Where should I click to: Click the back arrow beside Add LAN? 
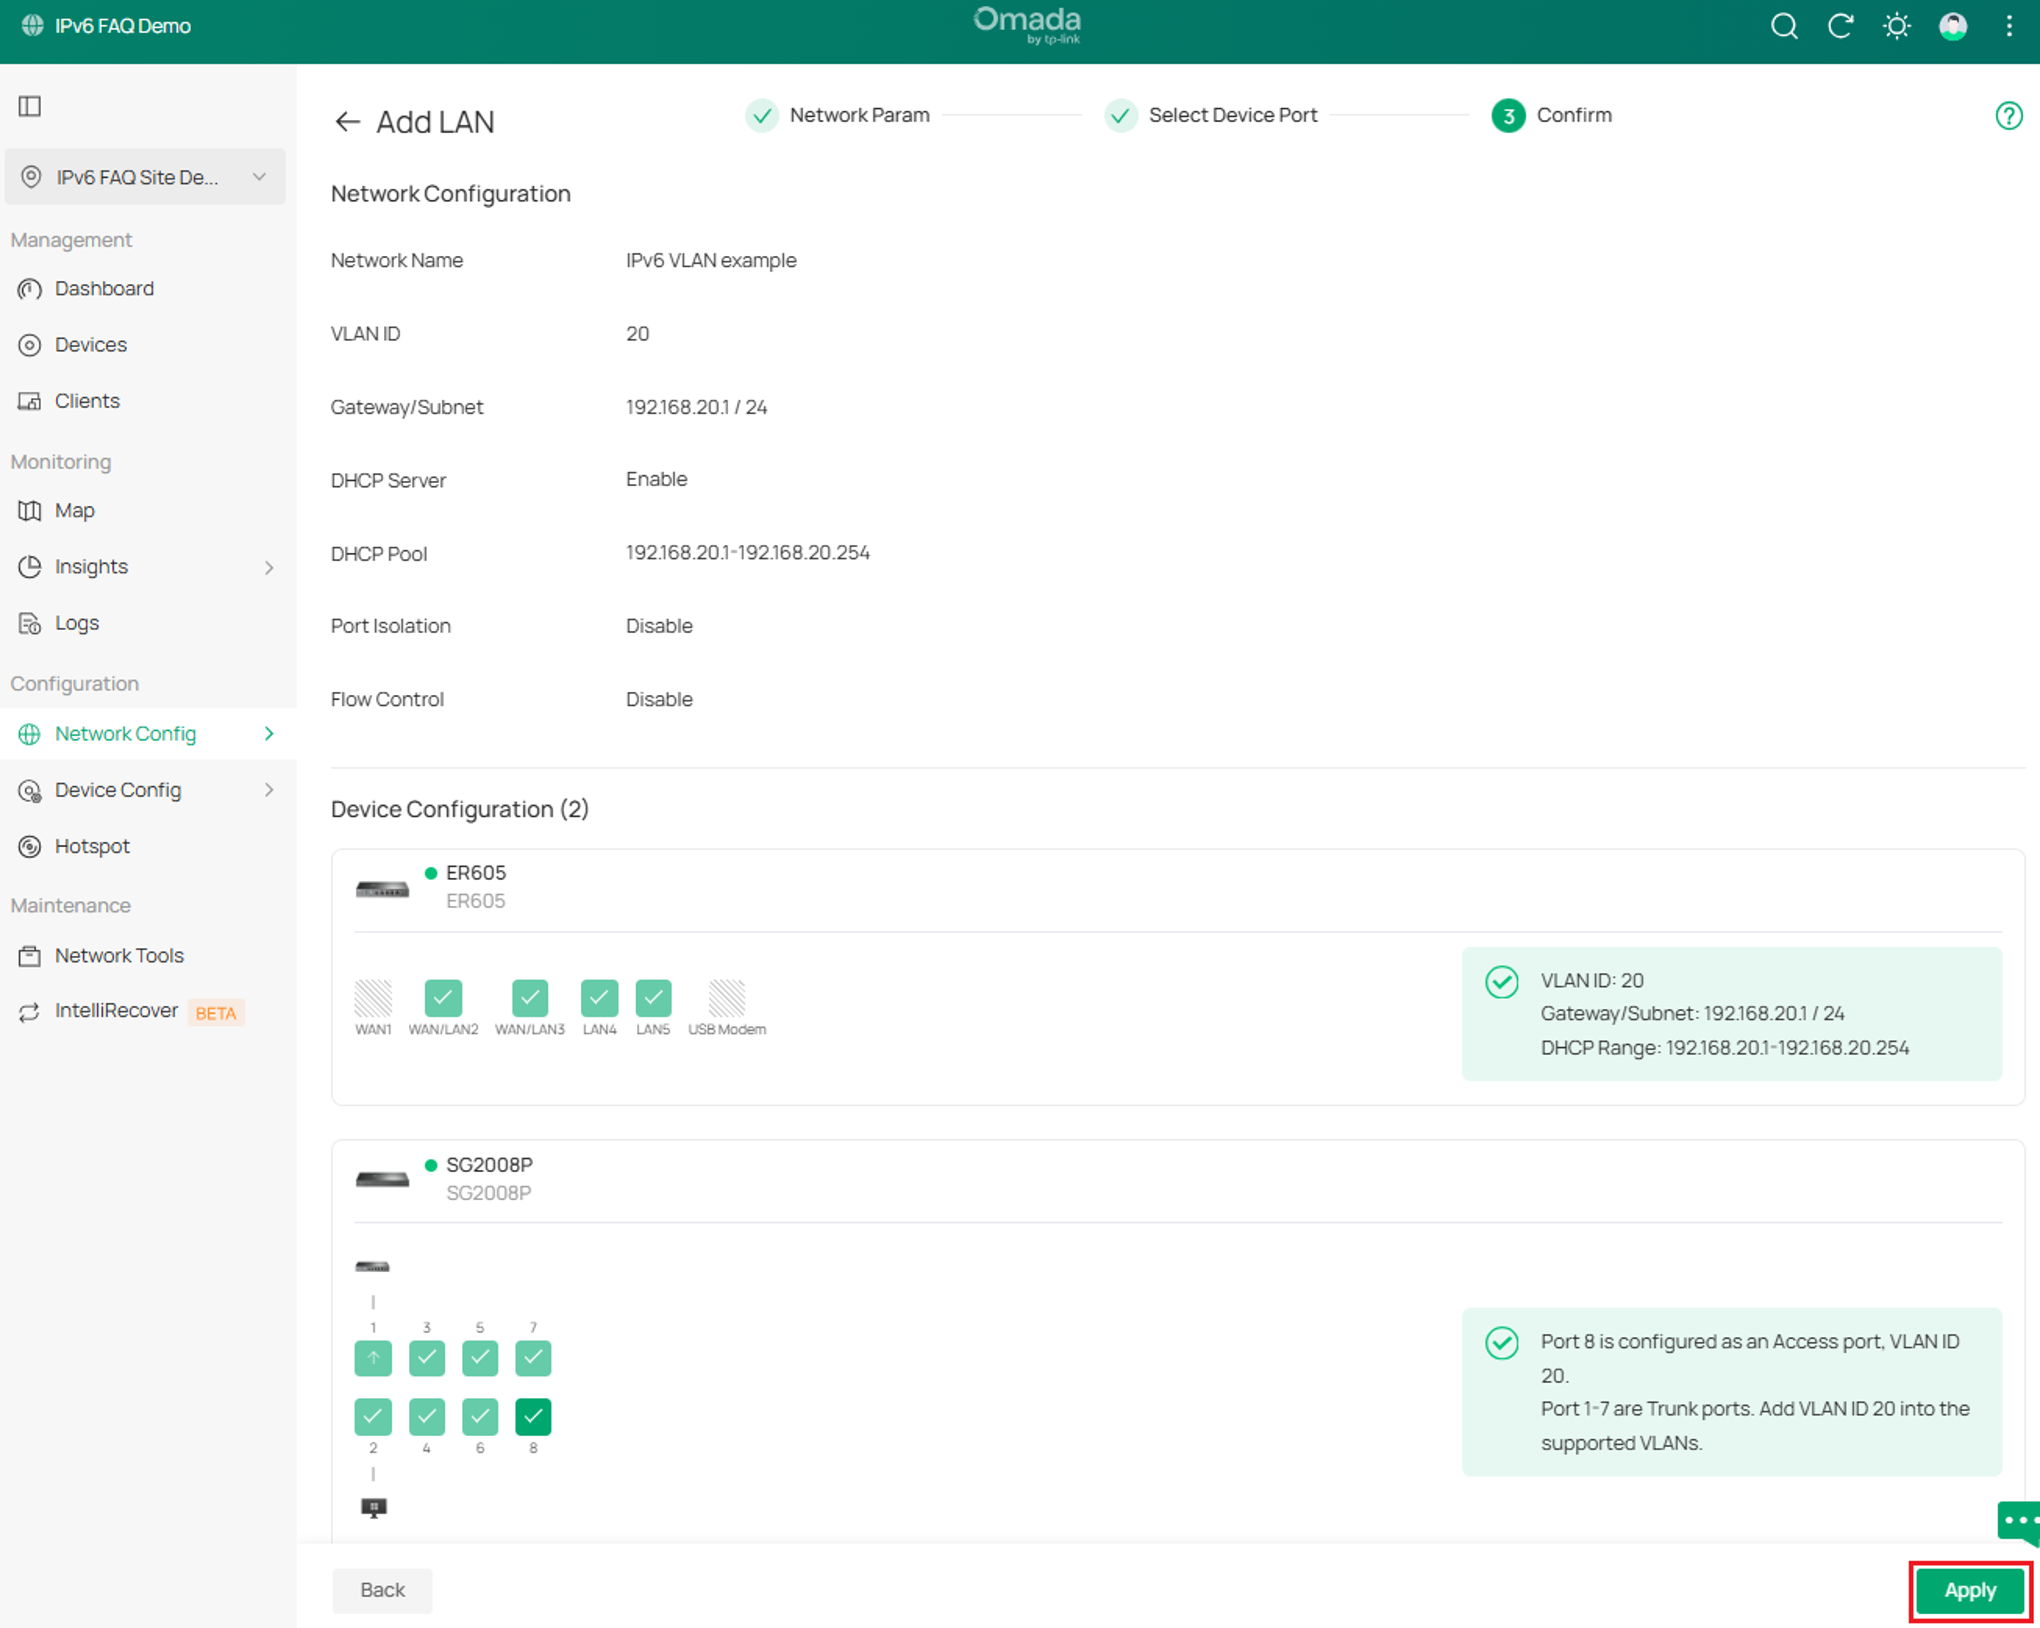pos(347,122)
